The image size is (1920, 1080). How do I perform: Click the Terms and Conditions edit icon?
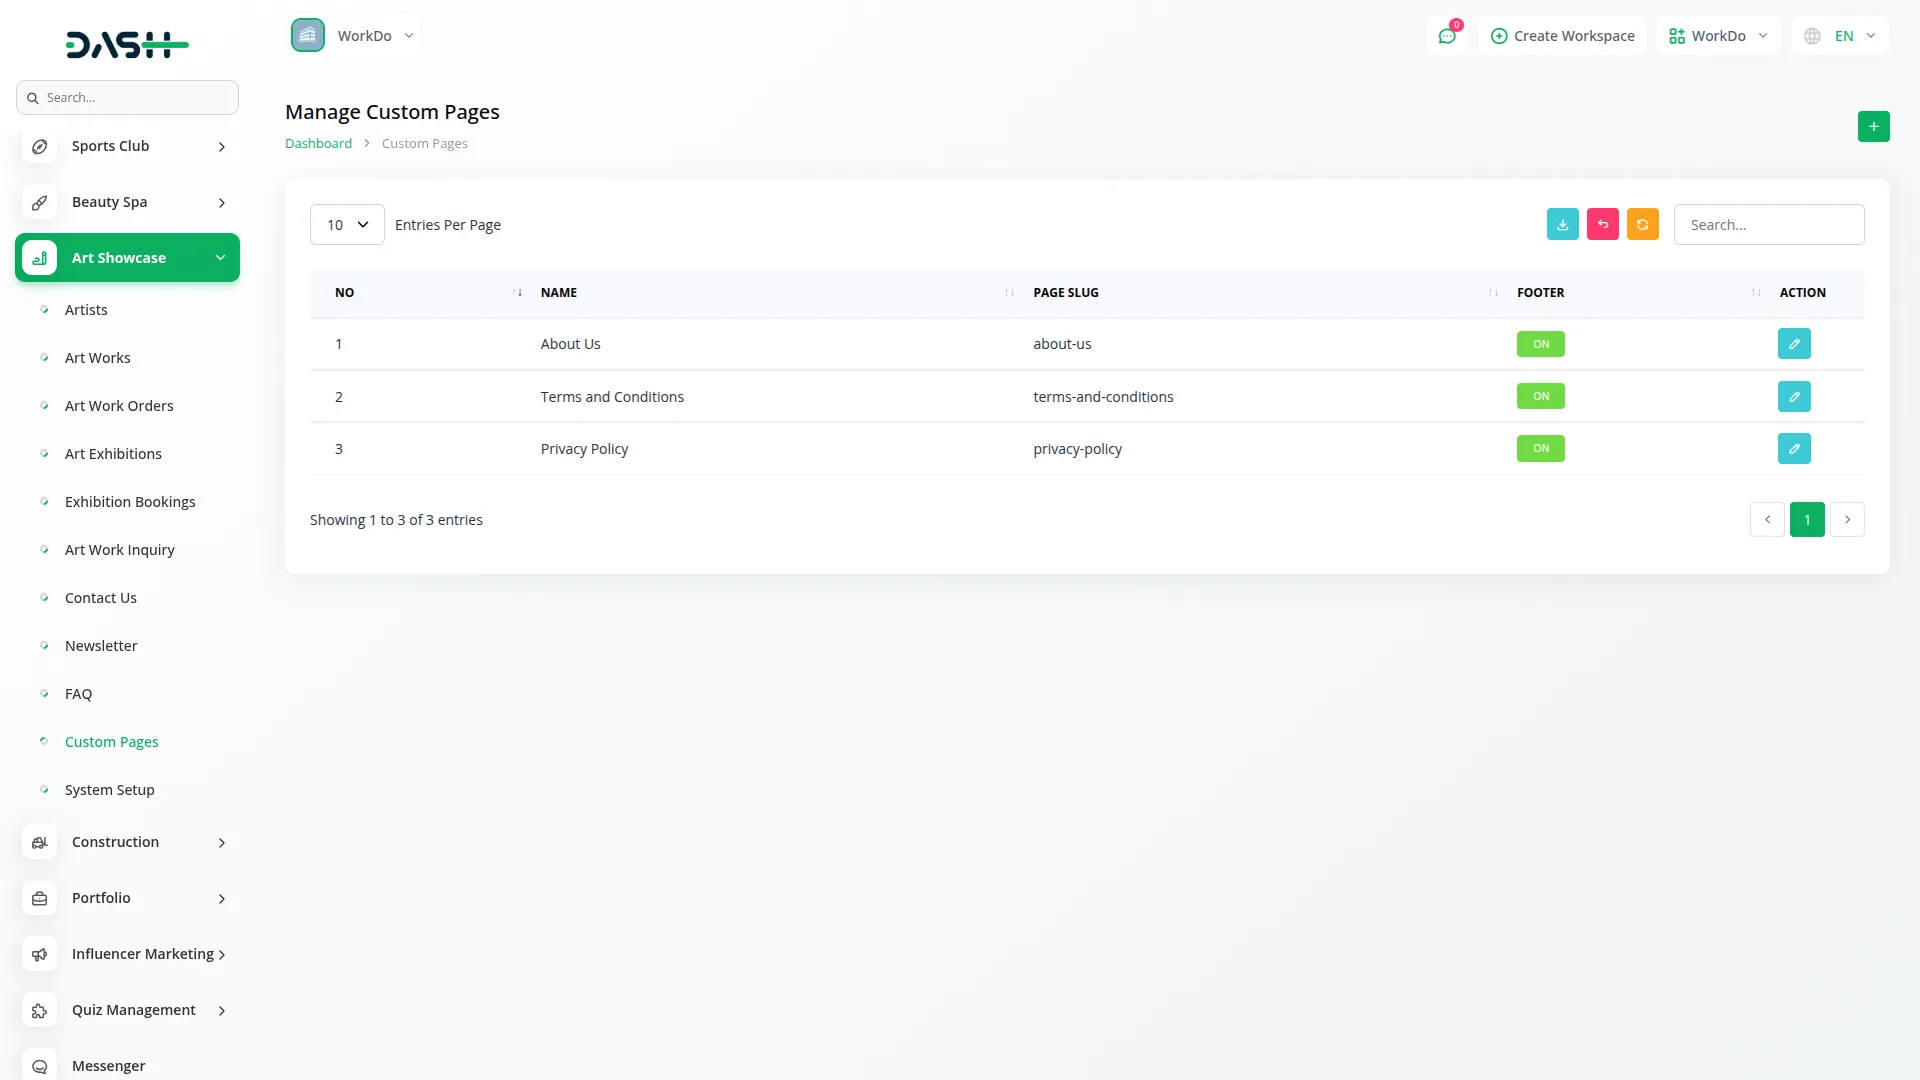point(1794,397)
